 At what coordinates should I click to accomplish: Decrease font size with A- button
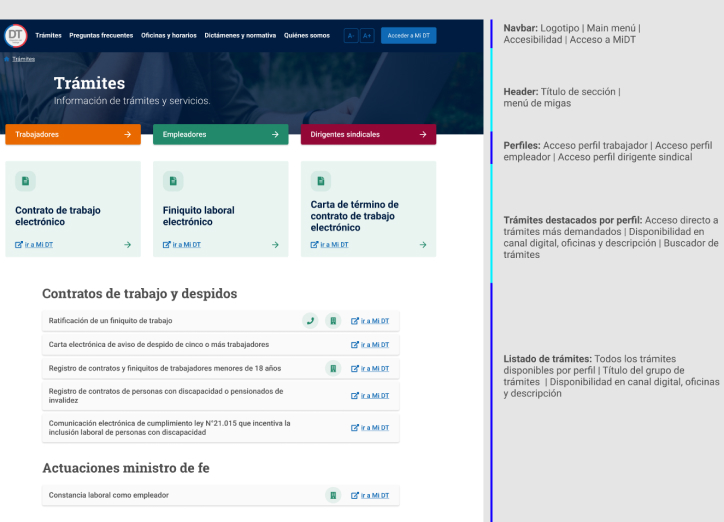point(351,36)
